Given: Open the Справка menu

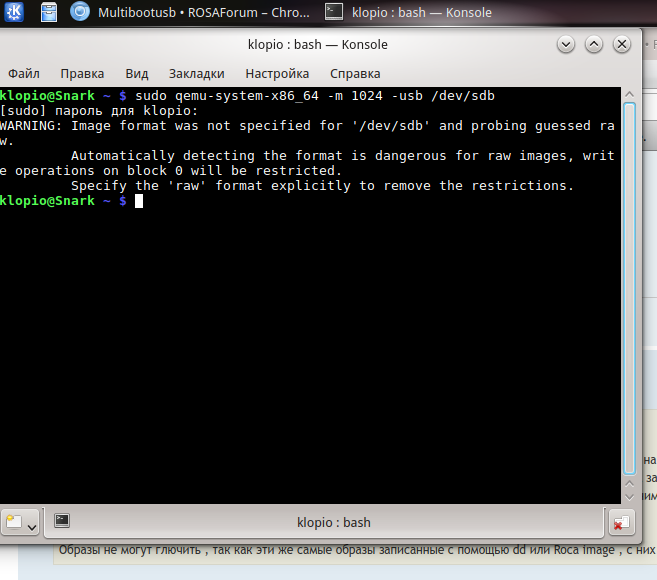Looking at the screenshot, I should click(x=355, y=74).
